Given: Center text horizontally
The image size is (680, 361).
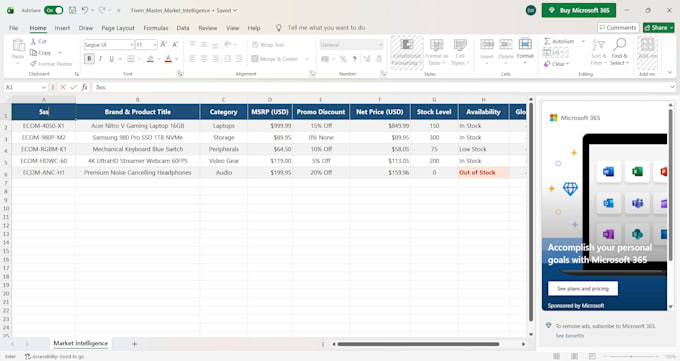Looking at the screenshot, I should click(x=204, y=59).
